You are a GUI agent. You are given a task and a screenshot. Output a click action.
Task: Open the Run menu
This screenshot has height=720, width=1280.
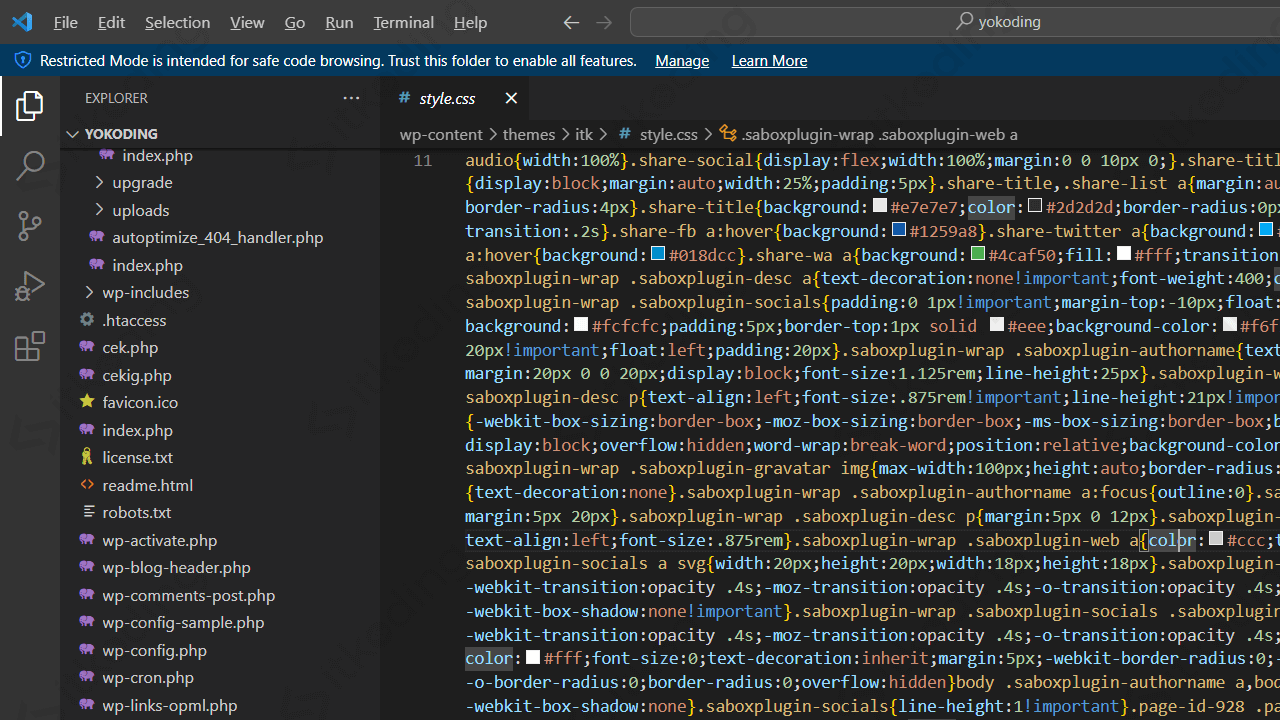339,22
